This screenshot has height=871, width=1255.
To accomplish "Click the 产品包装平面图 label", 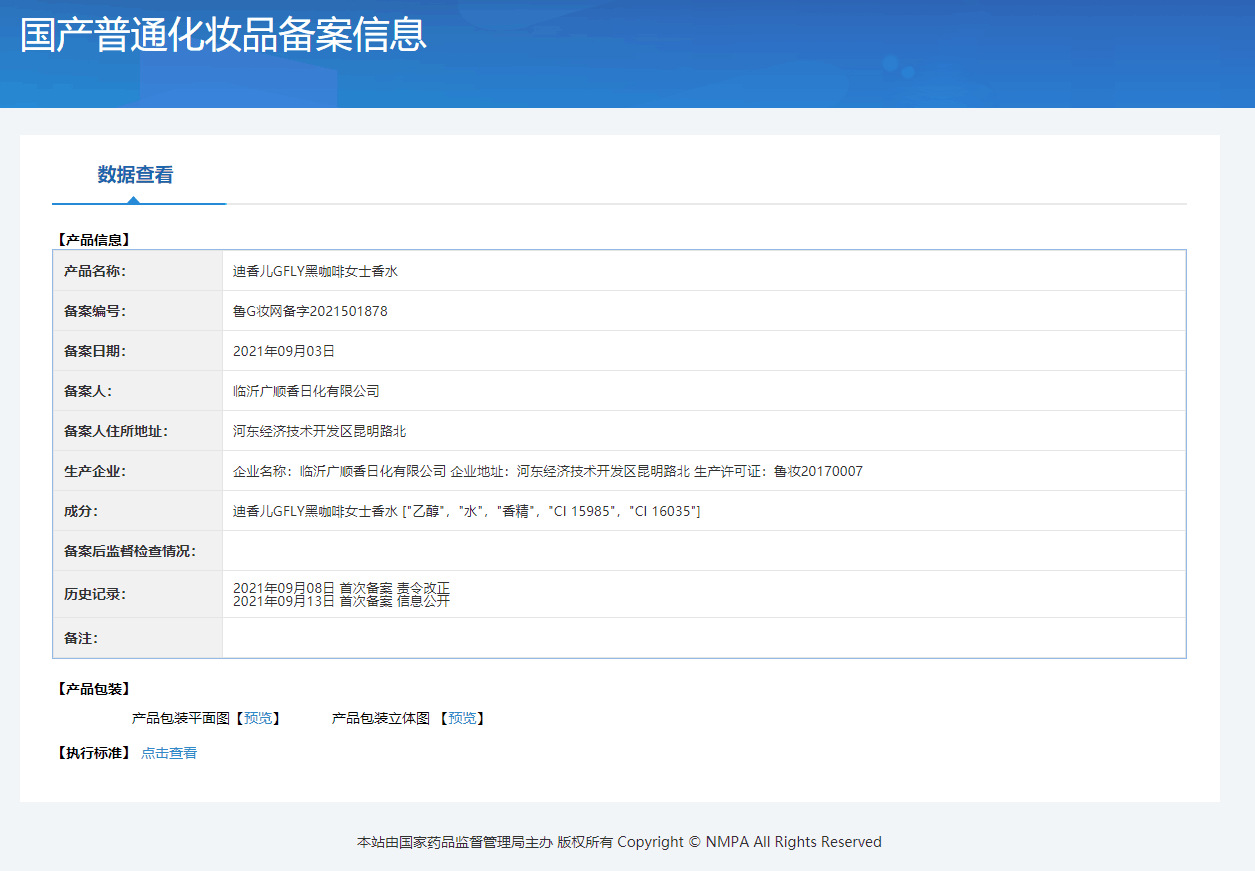I will 181,718.
